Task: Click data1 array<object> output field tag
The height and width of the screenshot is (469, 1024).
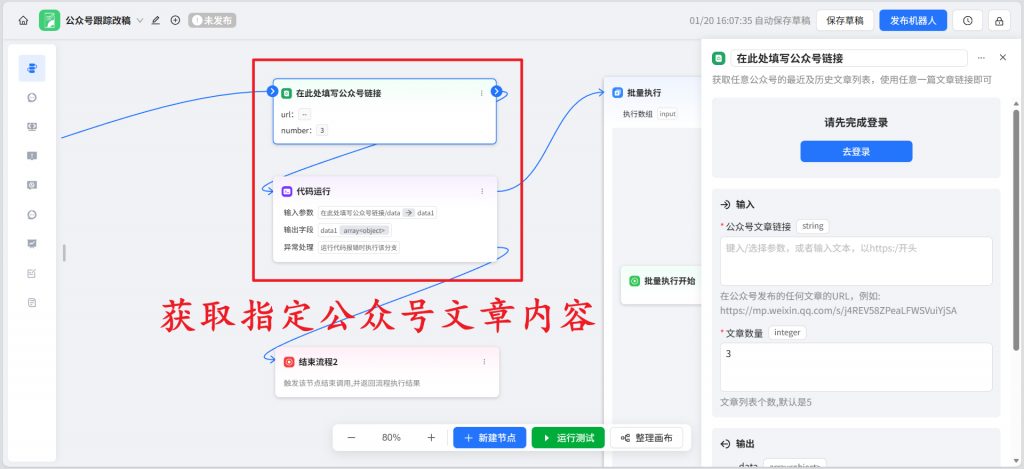Action: click(355, 230)
